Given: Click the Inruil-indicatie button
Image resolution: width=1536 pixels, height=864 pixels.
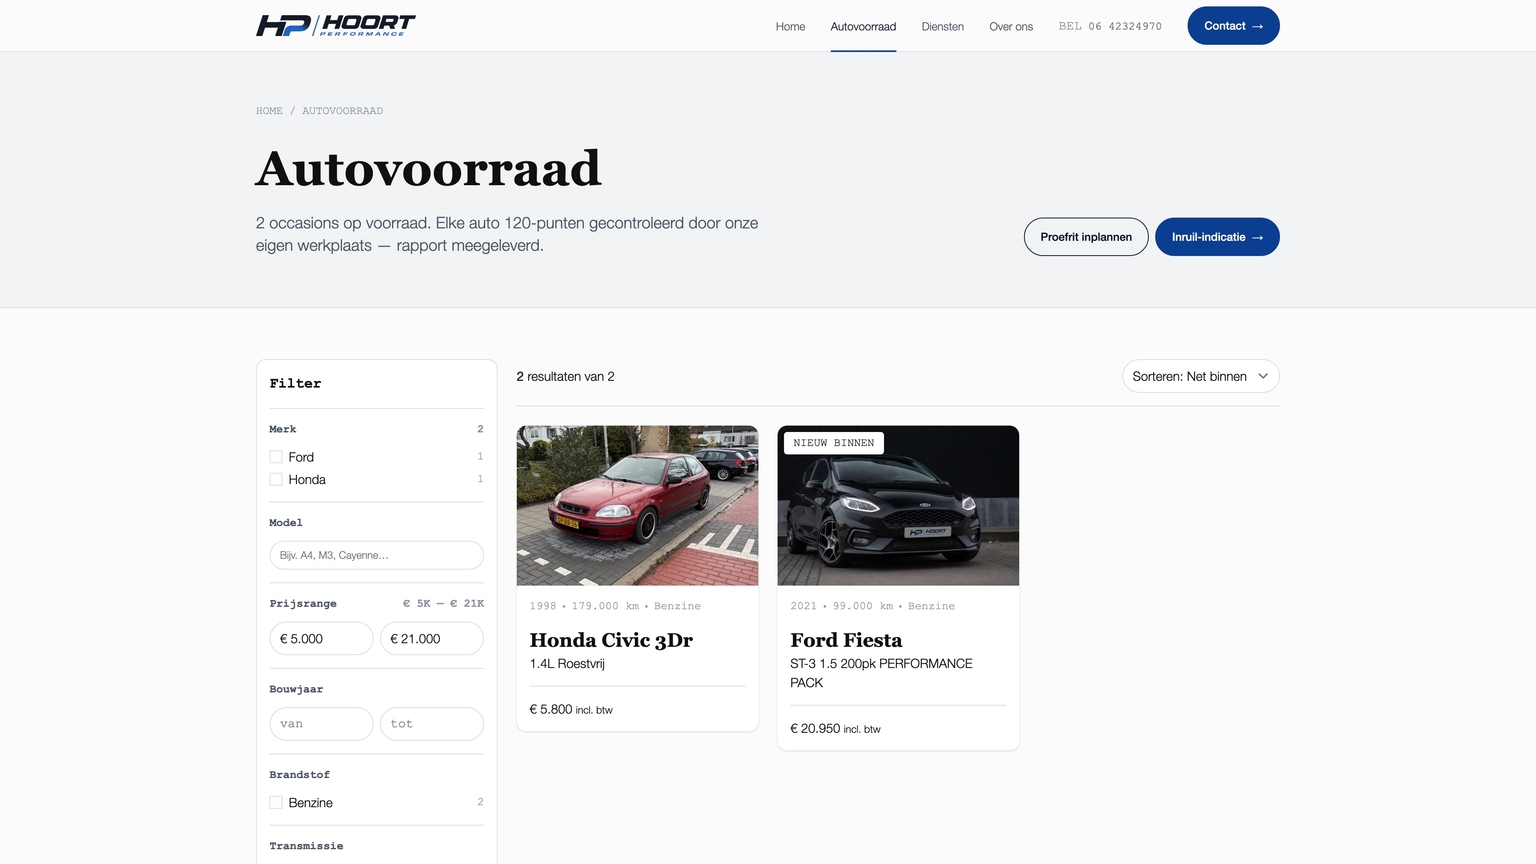Looking at the screenshot, I should 1217,237.
